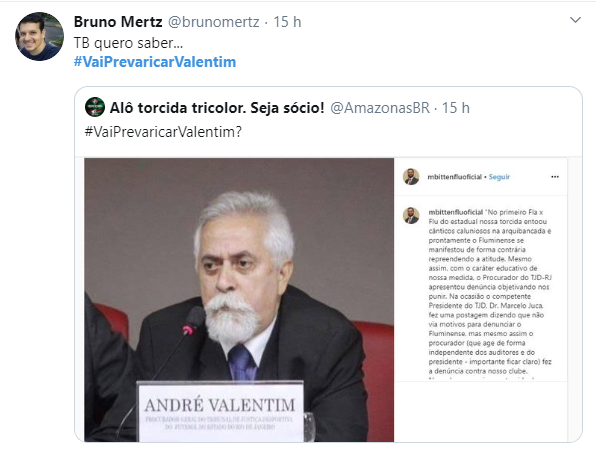Click André Valentim nameplate in photo
Viewport: 596px width, 453px height.
[x=220, y=412]
